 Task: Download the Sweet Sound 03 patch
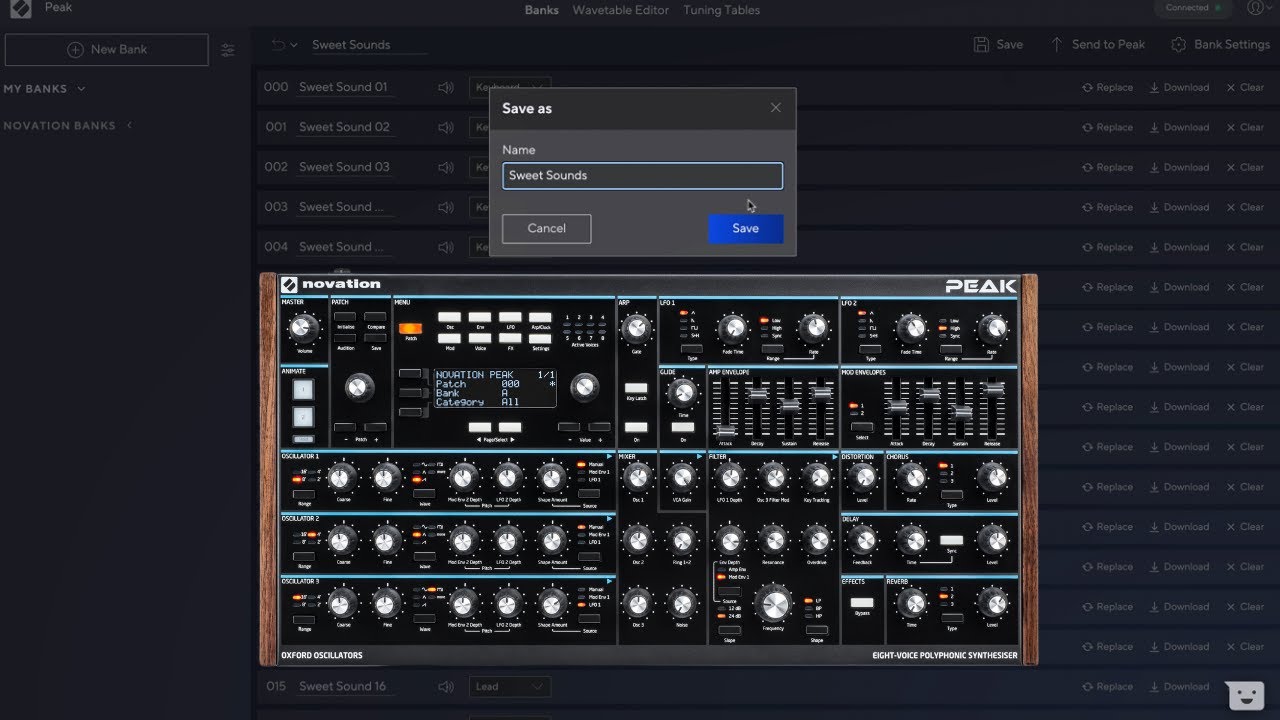click(x=1179, y=168)
